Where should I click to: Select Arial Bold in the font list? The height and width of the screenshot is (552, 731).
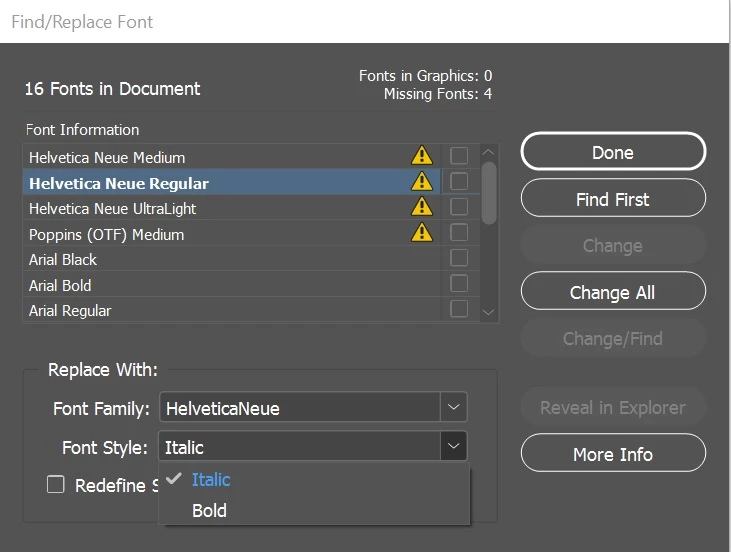pyautogui.click(x=60, y=285)
